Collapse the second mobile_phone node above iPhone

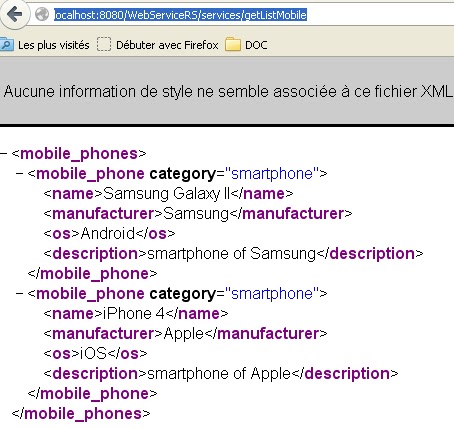point(20,294)
